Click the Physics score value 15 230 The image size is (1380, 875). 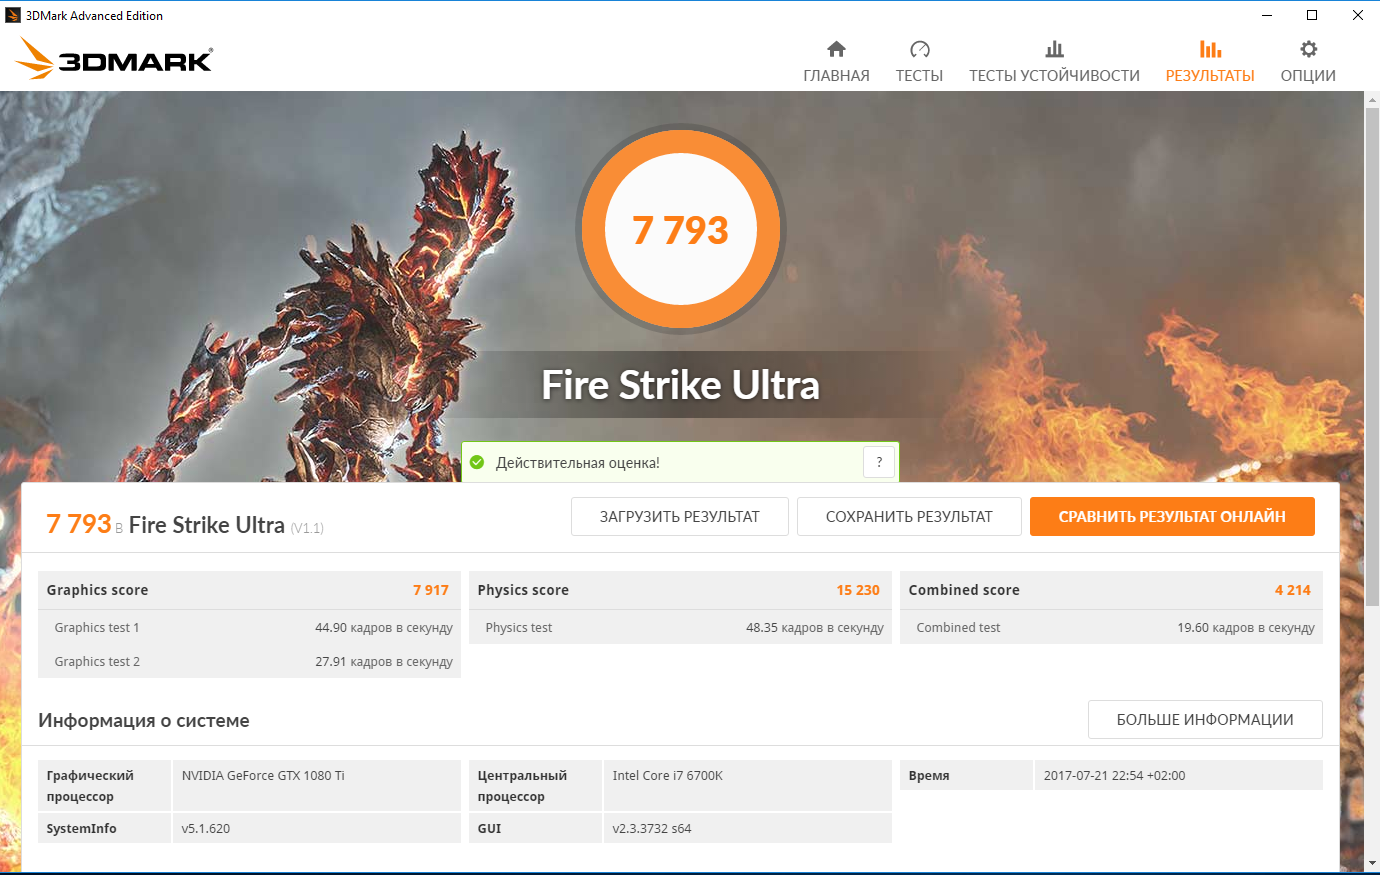(x=858, y=590)
